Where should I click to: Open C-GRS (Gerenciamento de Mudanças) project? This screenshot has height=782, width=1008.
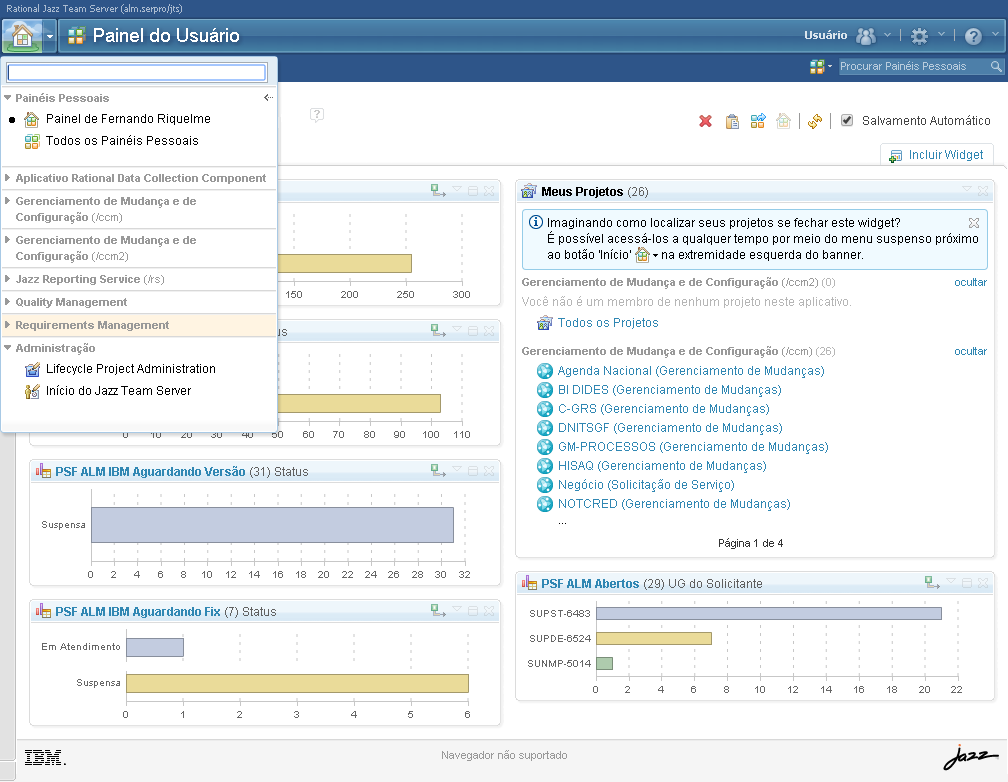663,409
